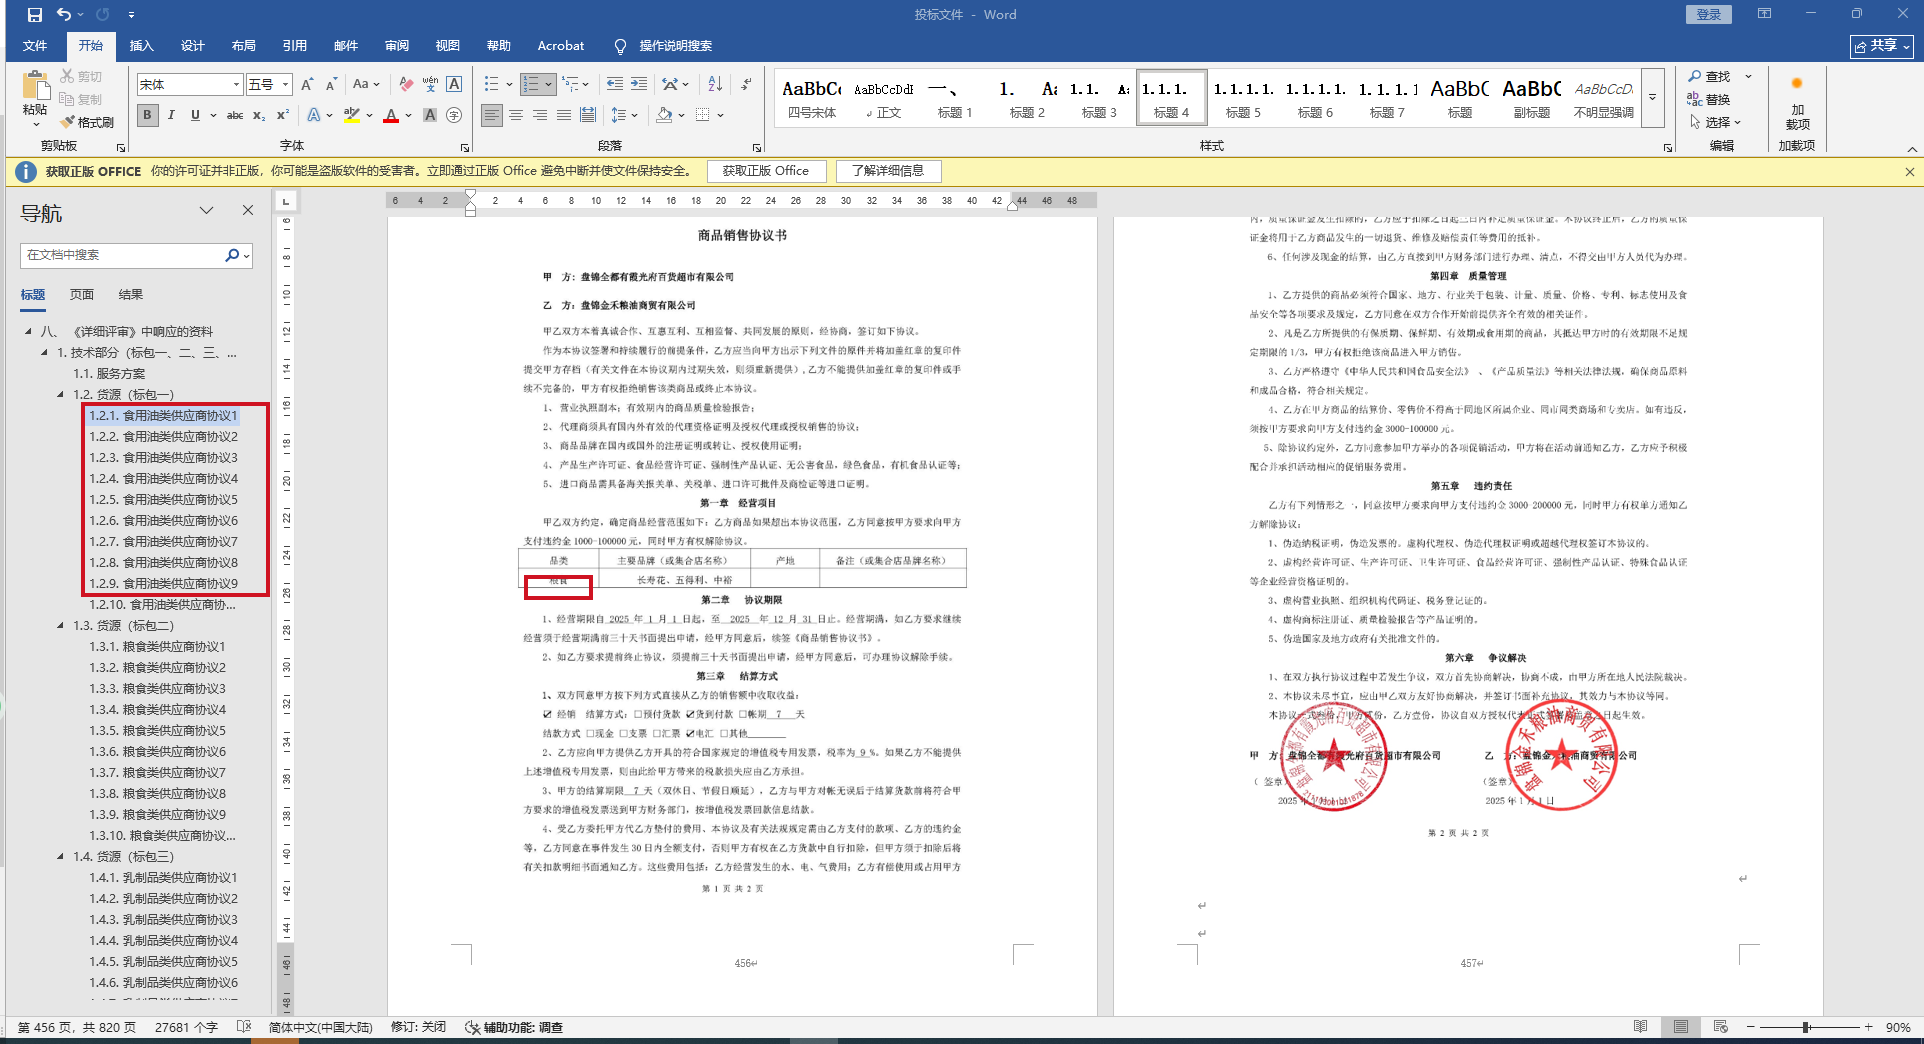Switch to Print Layout view in the status bar
Viewport: 1924px width, 1044px height.
point(1681,1027)
